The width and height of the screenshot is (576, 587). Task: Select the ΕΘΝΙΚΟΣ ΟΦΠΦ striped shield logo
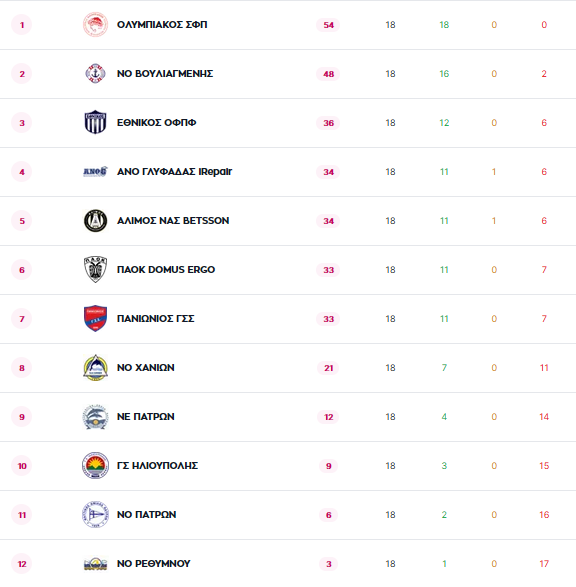[x=95, y=122]
